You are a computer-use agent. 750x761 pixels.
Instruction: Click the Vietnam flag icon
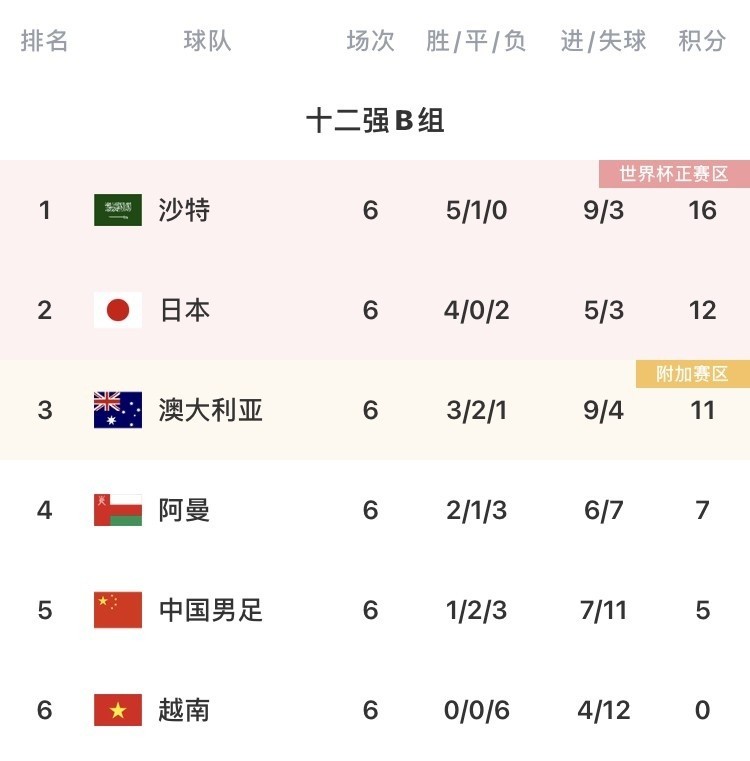click(x=118, y=710)
